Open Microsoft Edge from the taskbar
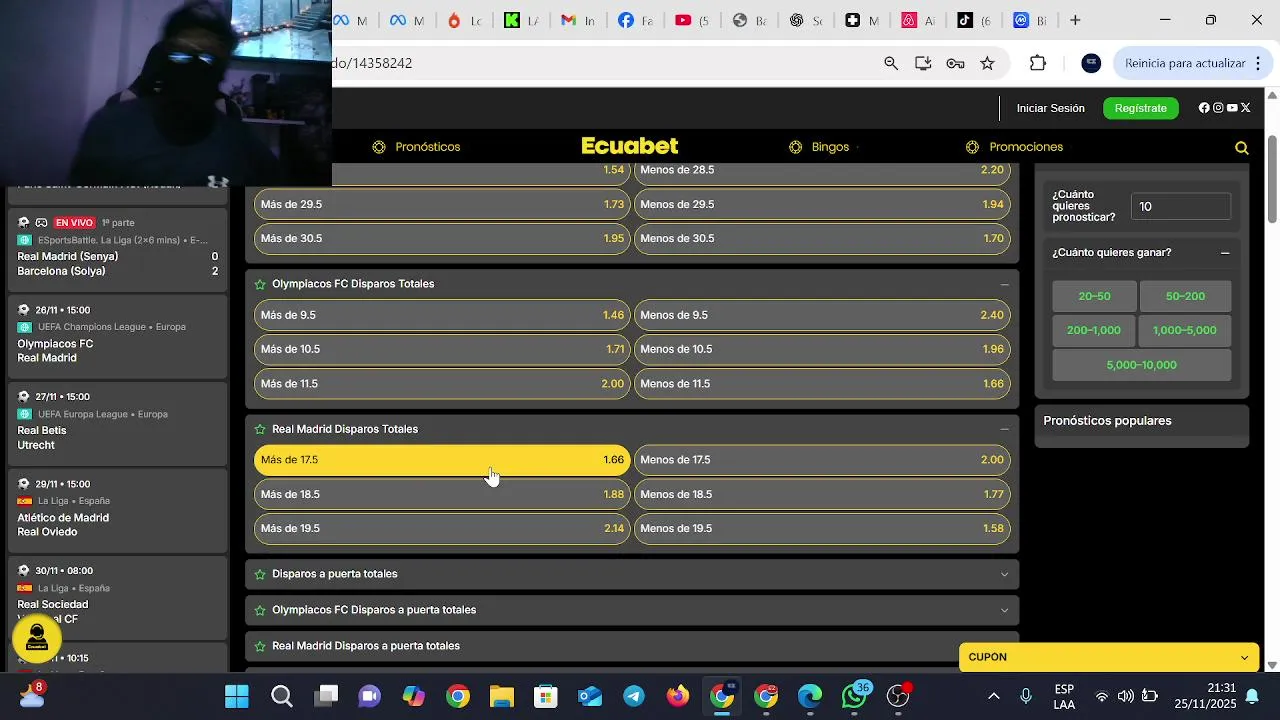The height and width of the screenshot is (720, 1280). click(x=810, y=696)
